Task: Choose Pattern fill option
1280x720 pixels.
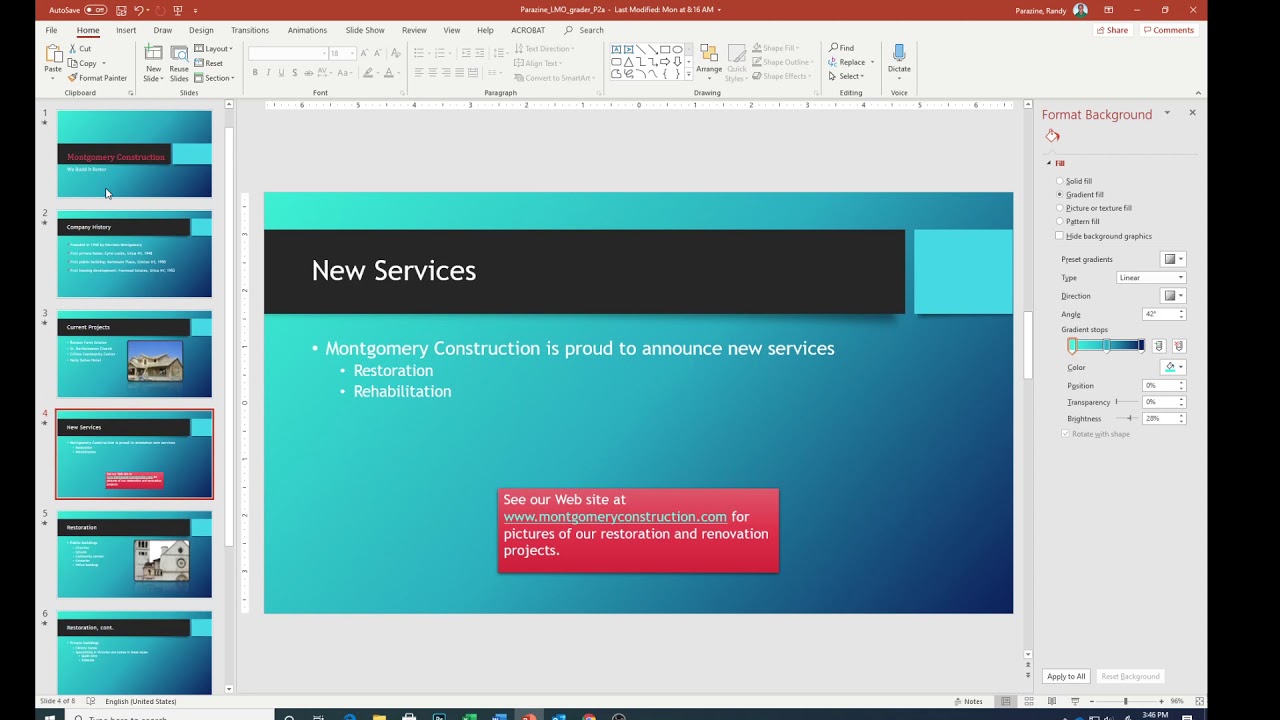Action: click(x=1079, y=222)
